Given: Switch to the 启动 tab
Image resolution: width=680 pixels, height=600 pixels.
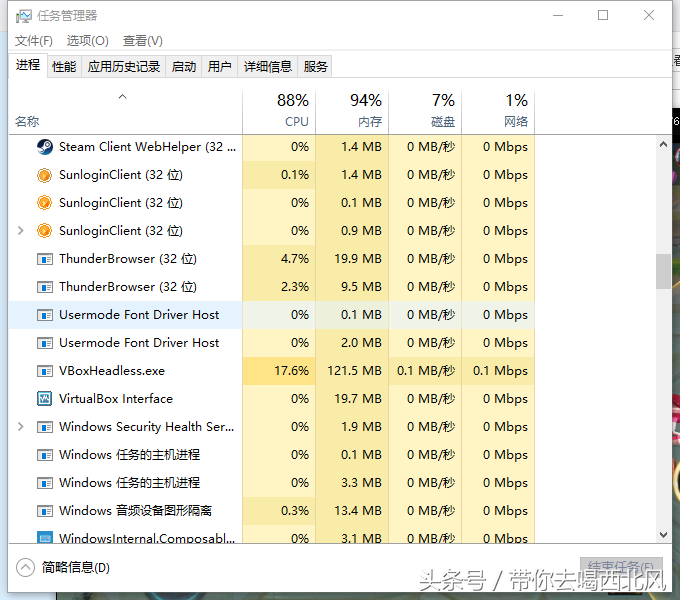Looking at the screenshot, I should [183, 67].
